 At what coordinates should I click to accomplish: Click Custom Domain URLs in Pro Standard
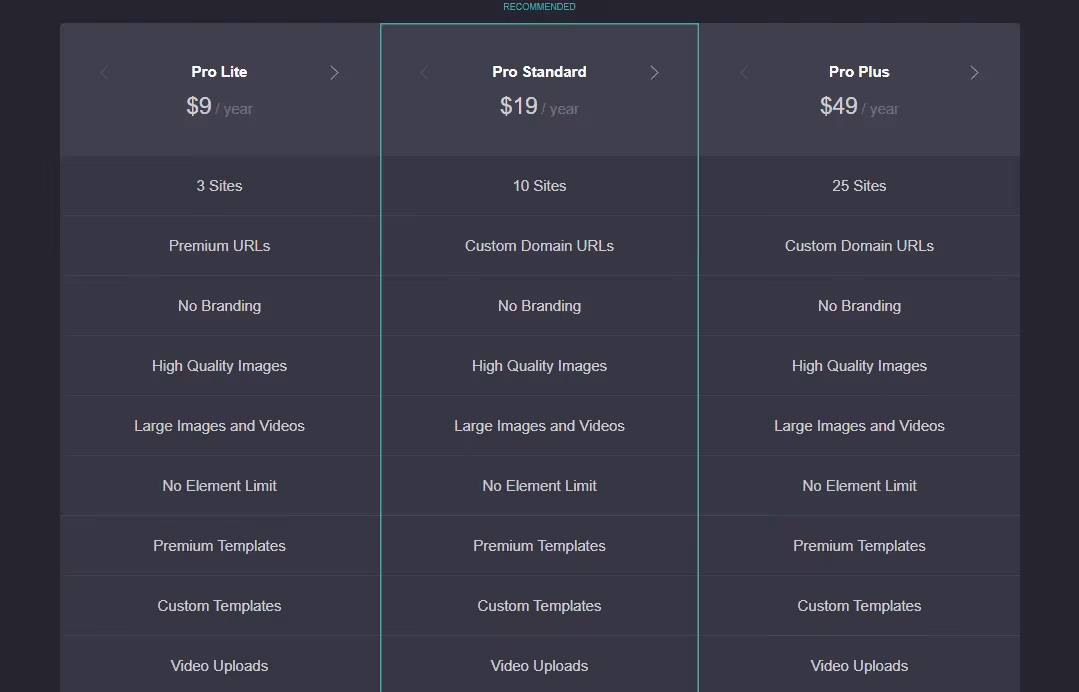(x=540, y=246)
